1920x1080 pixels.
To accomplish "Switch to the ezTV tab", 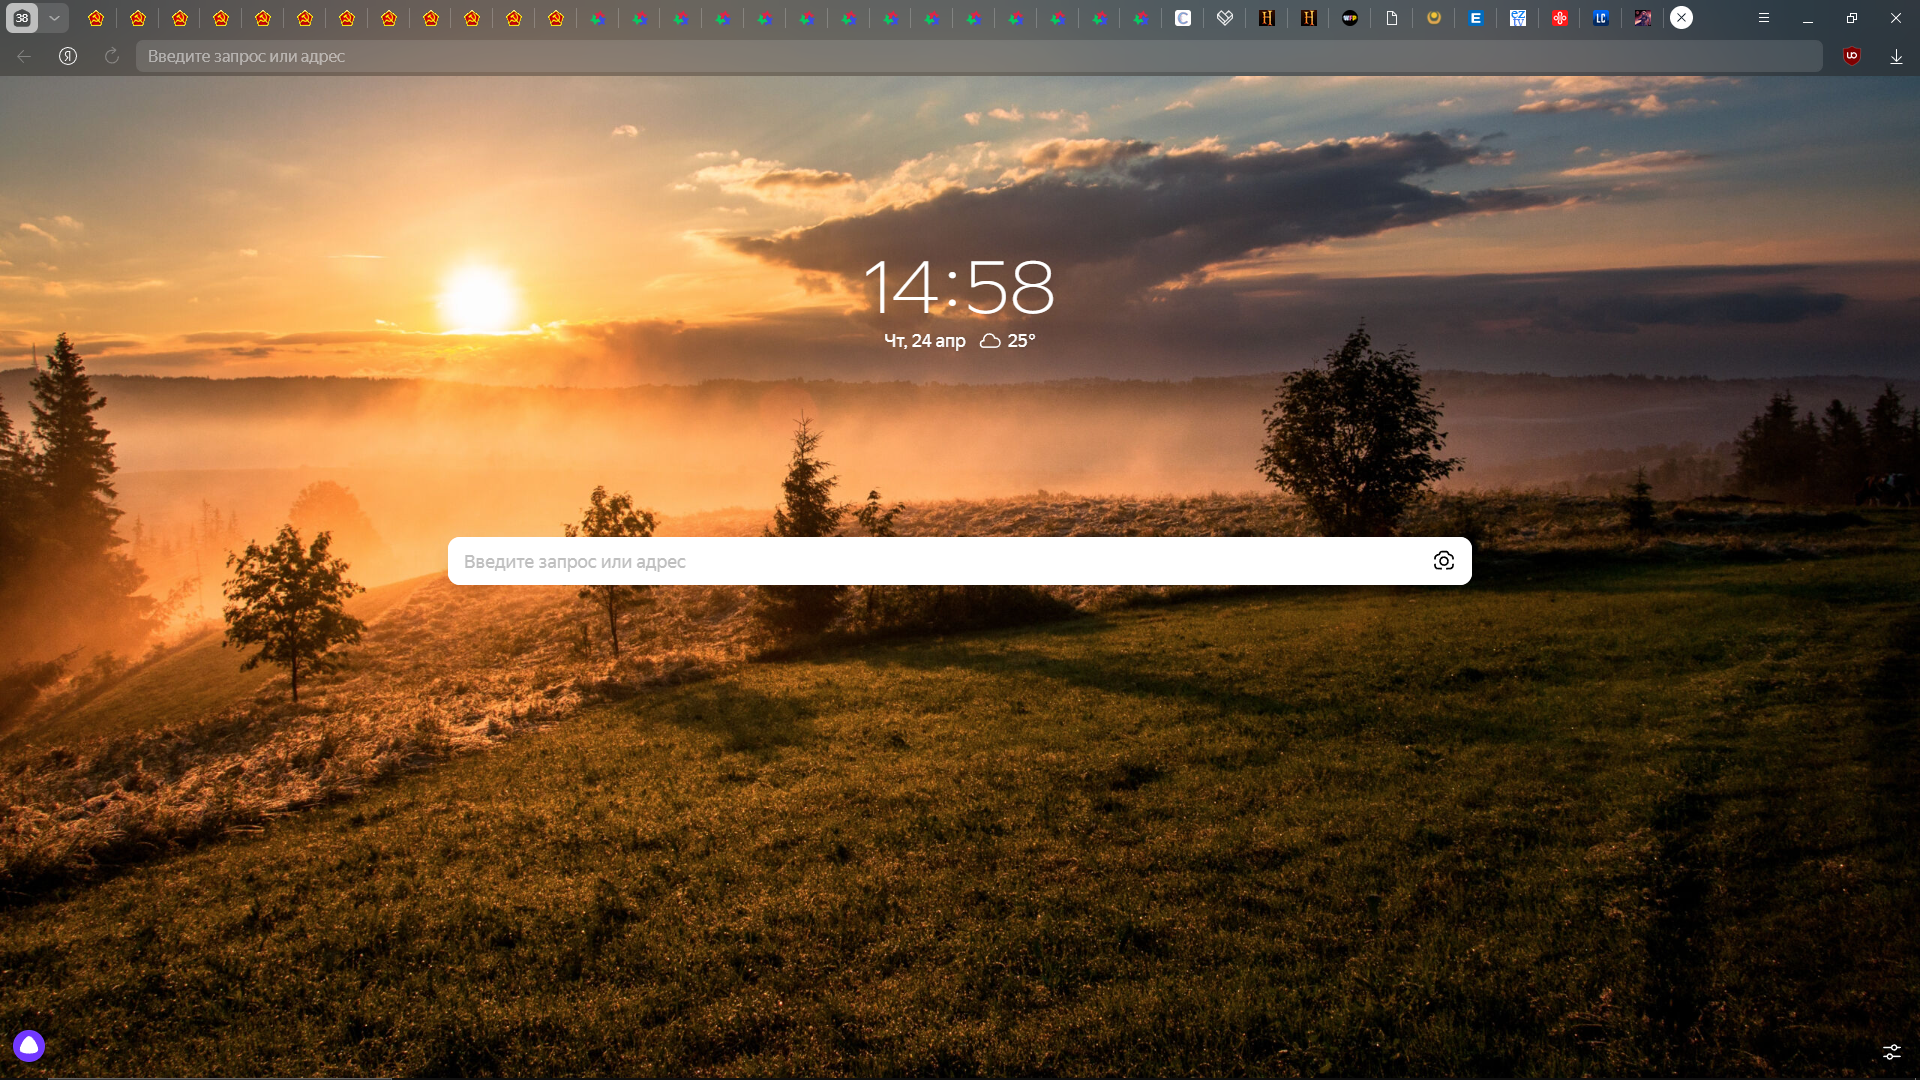I will [x=1518, y=18].
